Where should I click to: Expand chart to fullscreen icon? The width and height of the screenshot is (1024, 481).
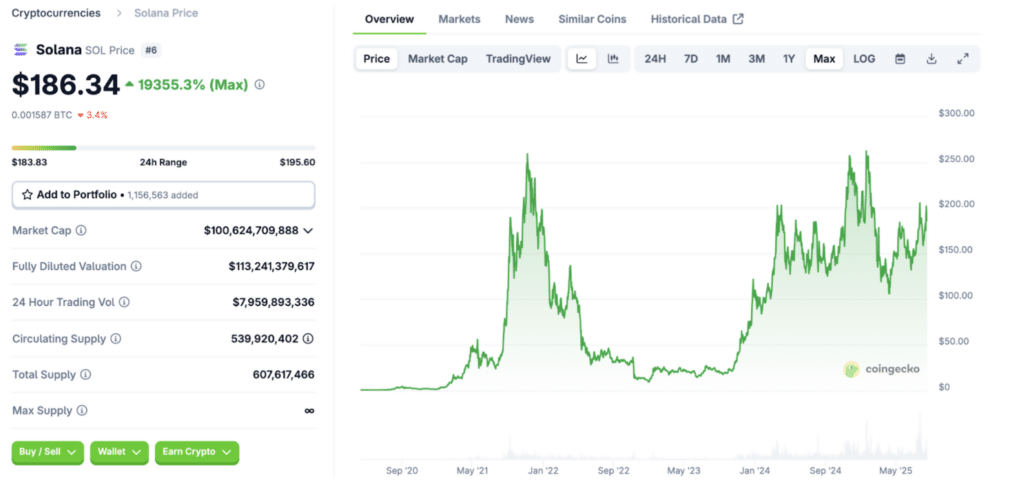pos(963,59)
